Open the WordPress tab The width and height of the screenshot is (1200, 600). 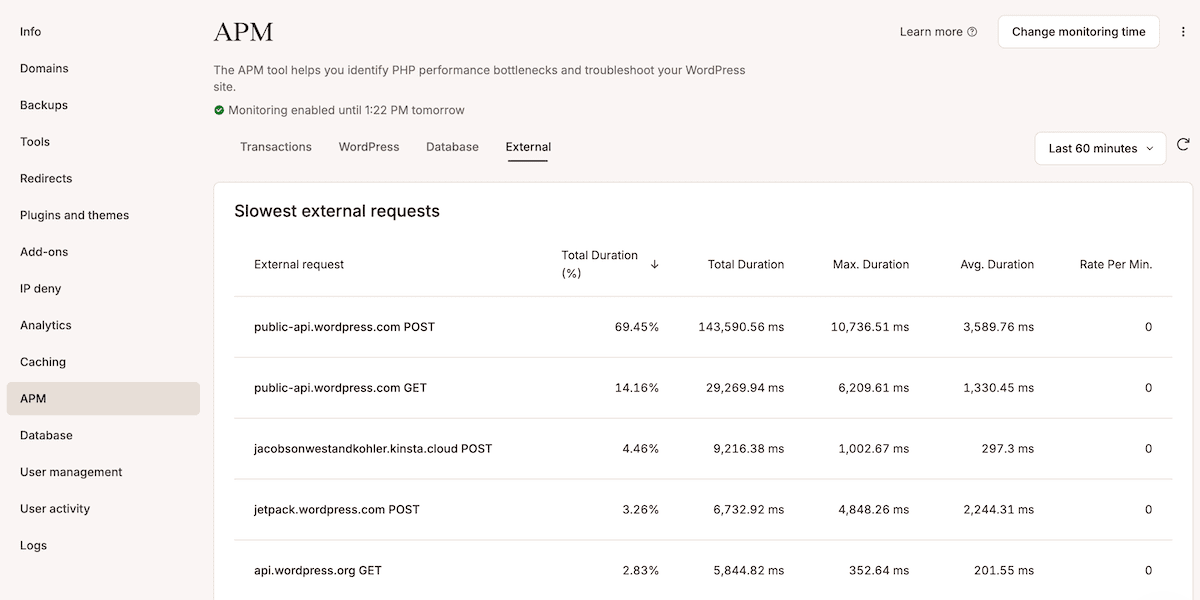[x=368, y=146]
